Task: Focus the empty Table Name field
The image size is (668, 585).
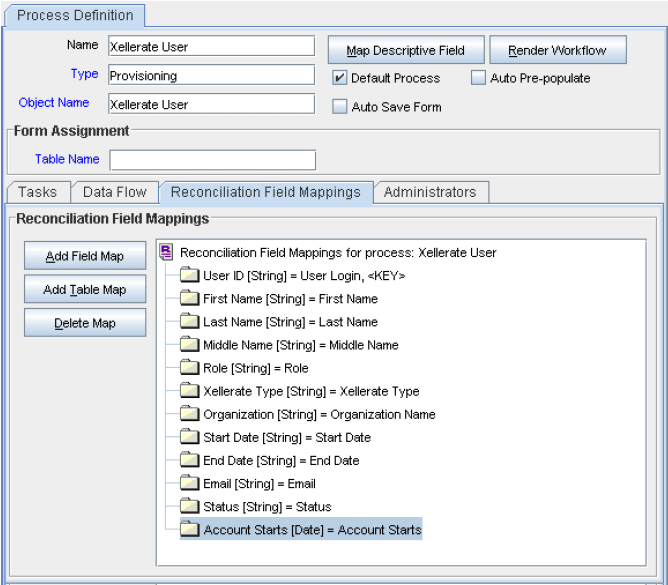Action: [213, 160]
